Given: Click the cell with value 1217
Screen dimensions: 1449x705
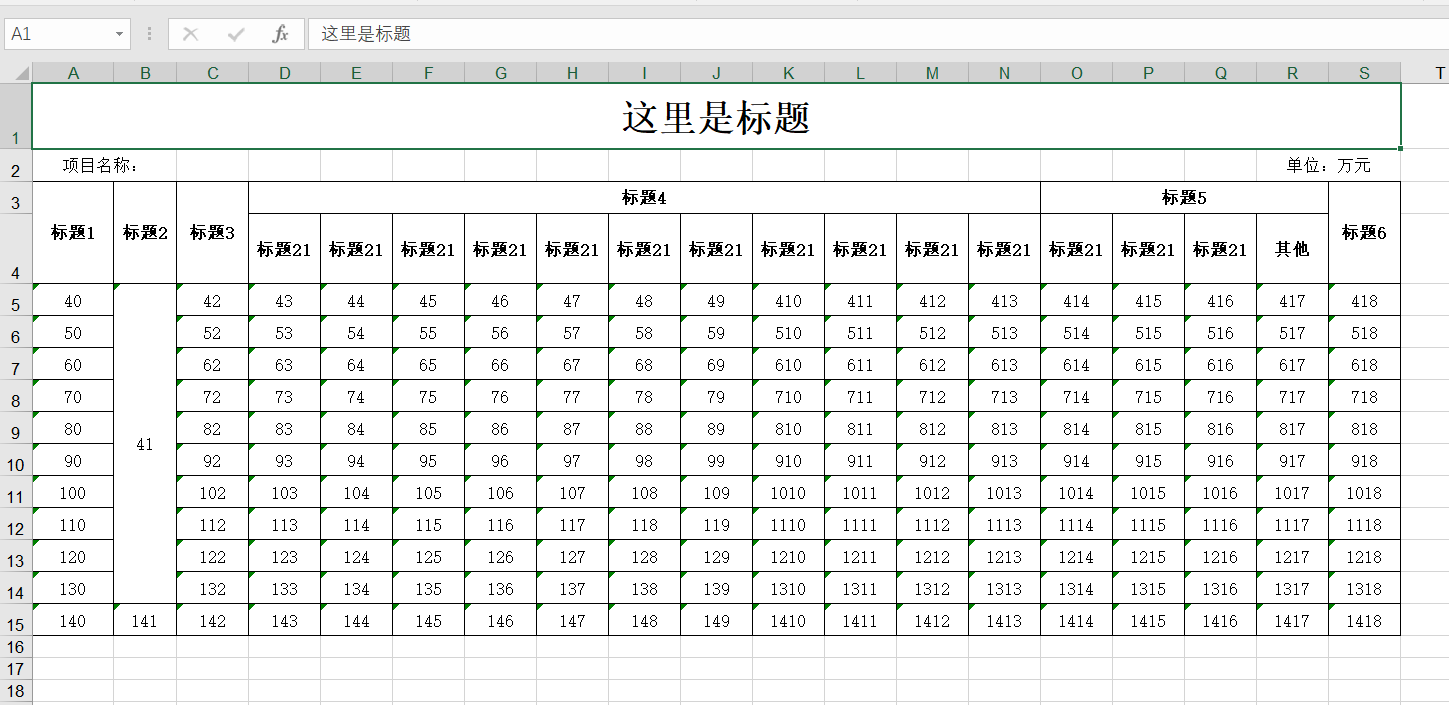Looking at the screenshot, I should [1293, 556].
